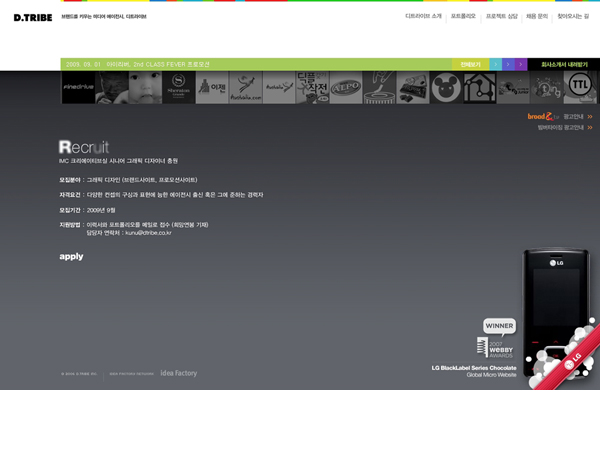Click the blue arrow button
600x450 pixels.
tap(508, 64)
